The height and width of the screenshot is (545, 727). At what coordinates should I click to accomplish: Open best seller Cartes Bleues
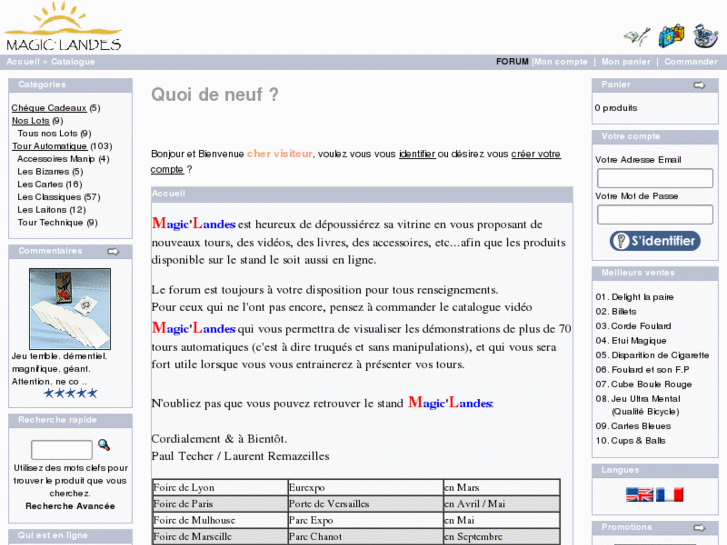(641, 426)
